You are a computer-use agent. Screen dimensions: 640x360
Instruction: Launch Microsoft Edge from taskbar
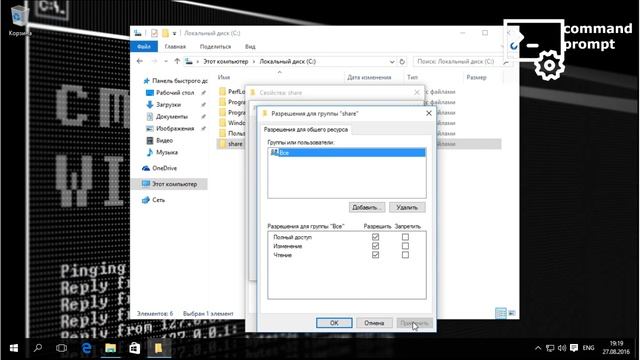[86, 348]
